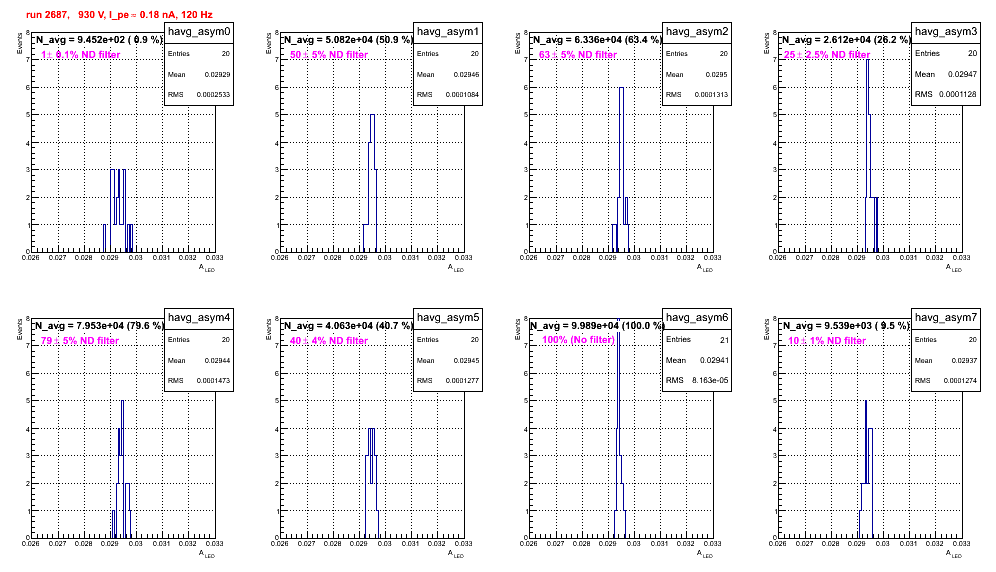Select the havg_asym7 stats box title
Viewport: 996px width, 572px height.
[946, 318]
